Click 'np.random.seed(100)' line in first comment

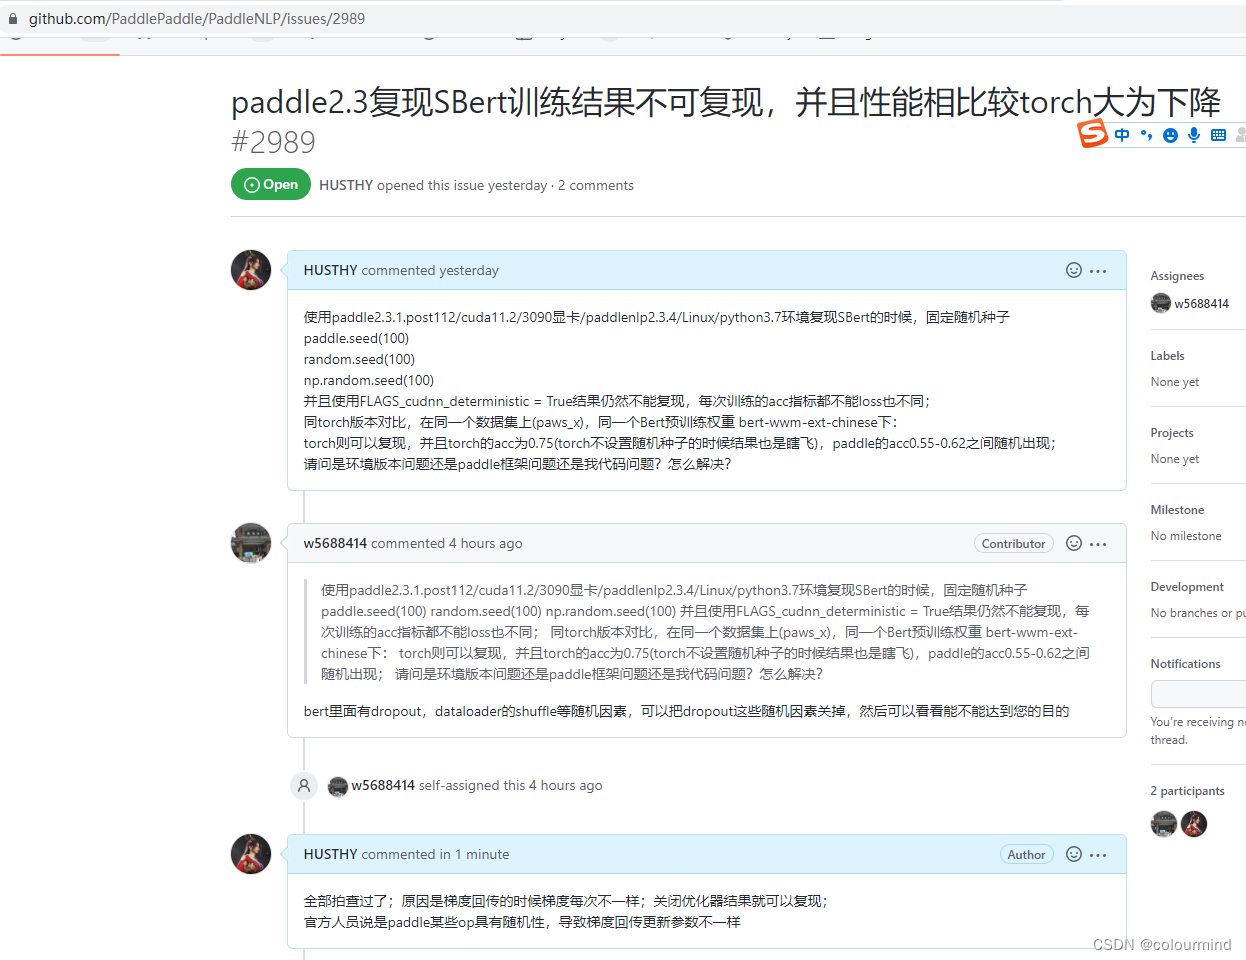369,380
